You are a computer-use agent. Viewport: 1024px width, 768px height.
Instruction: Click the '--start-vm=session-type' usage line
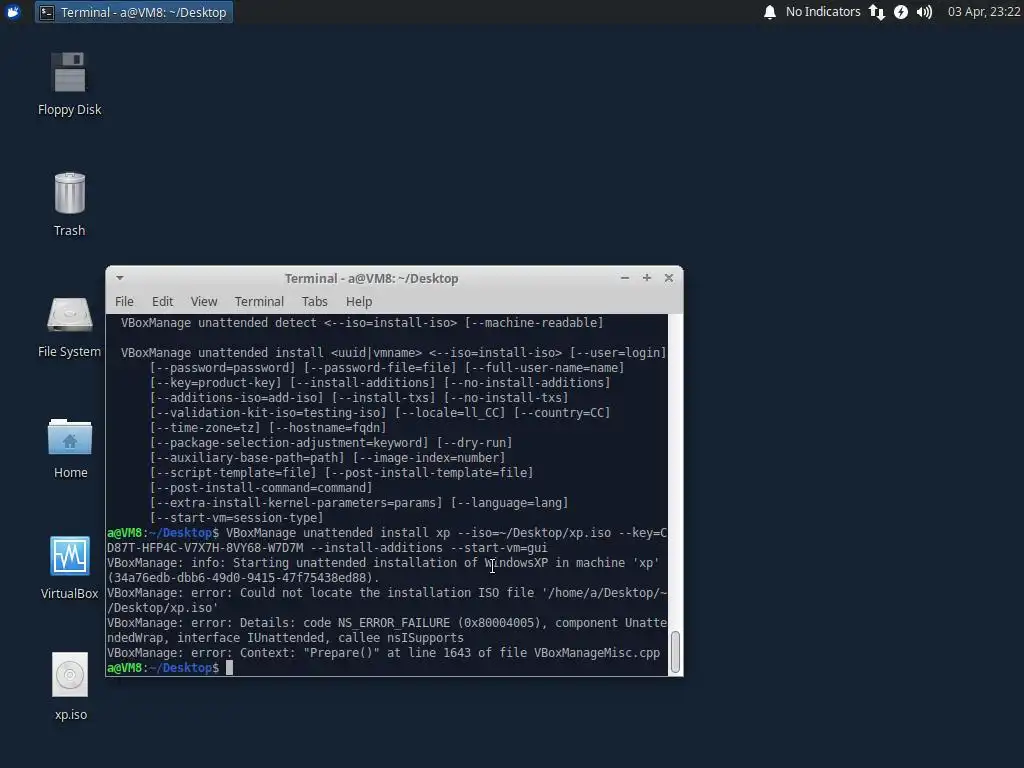click(236, 518)
